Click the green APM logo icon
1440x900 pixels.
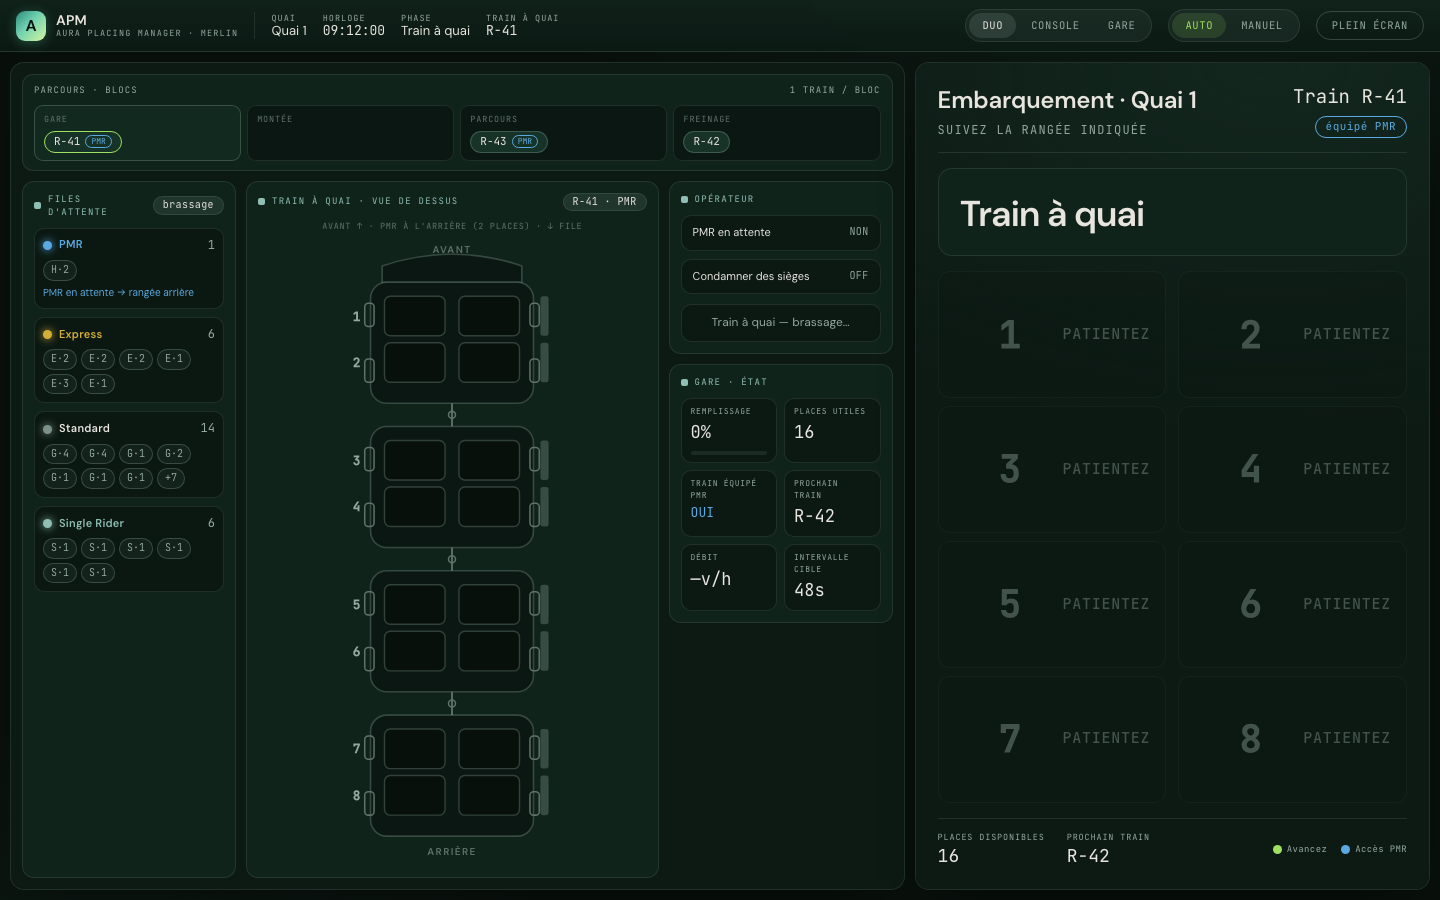[31, 26]
